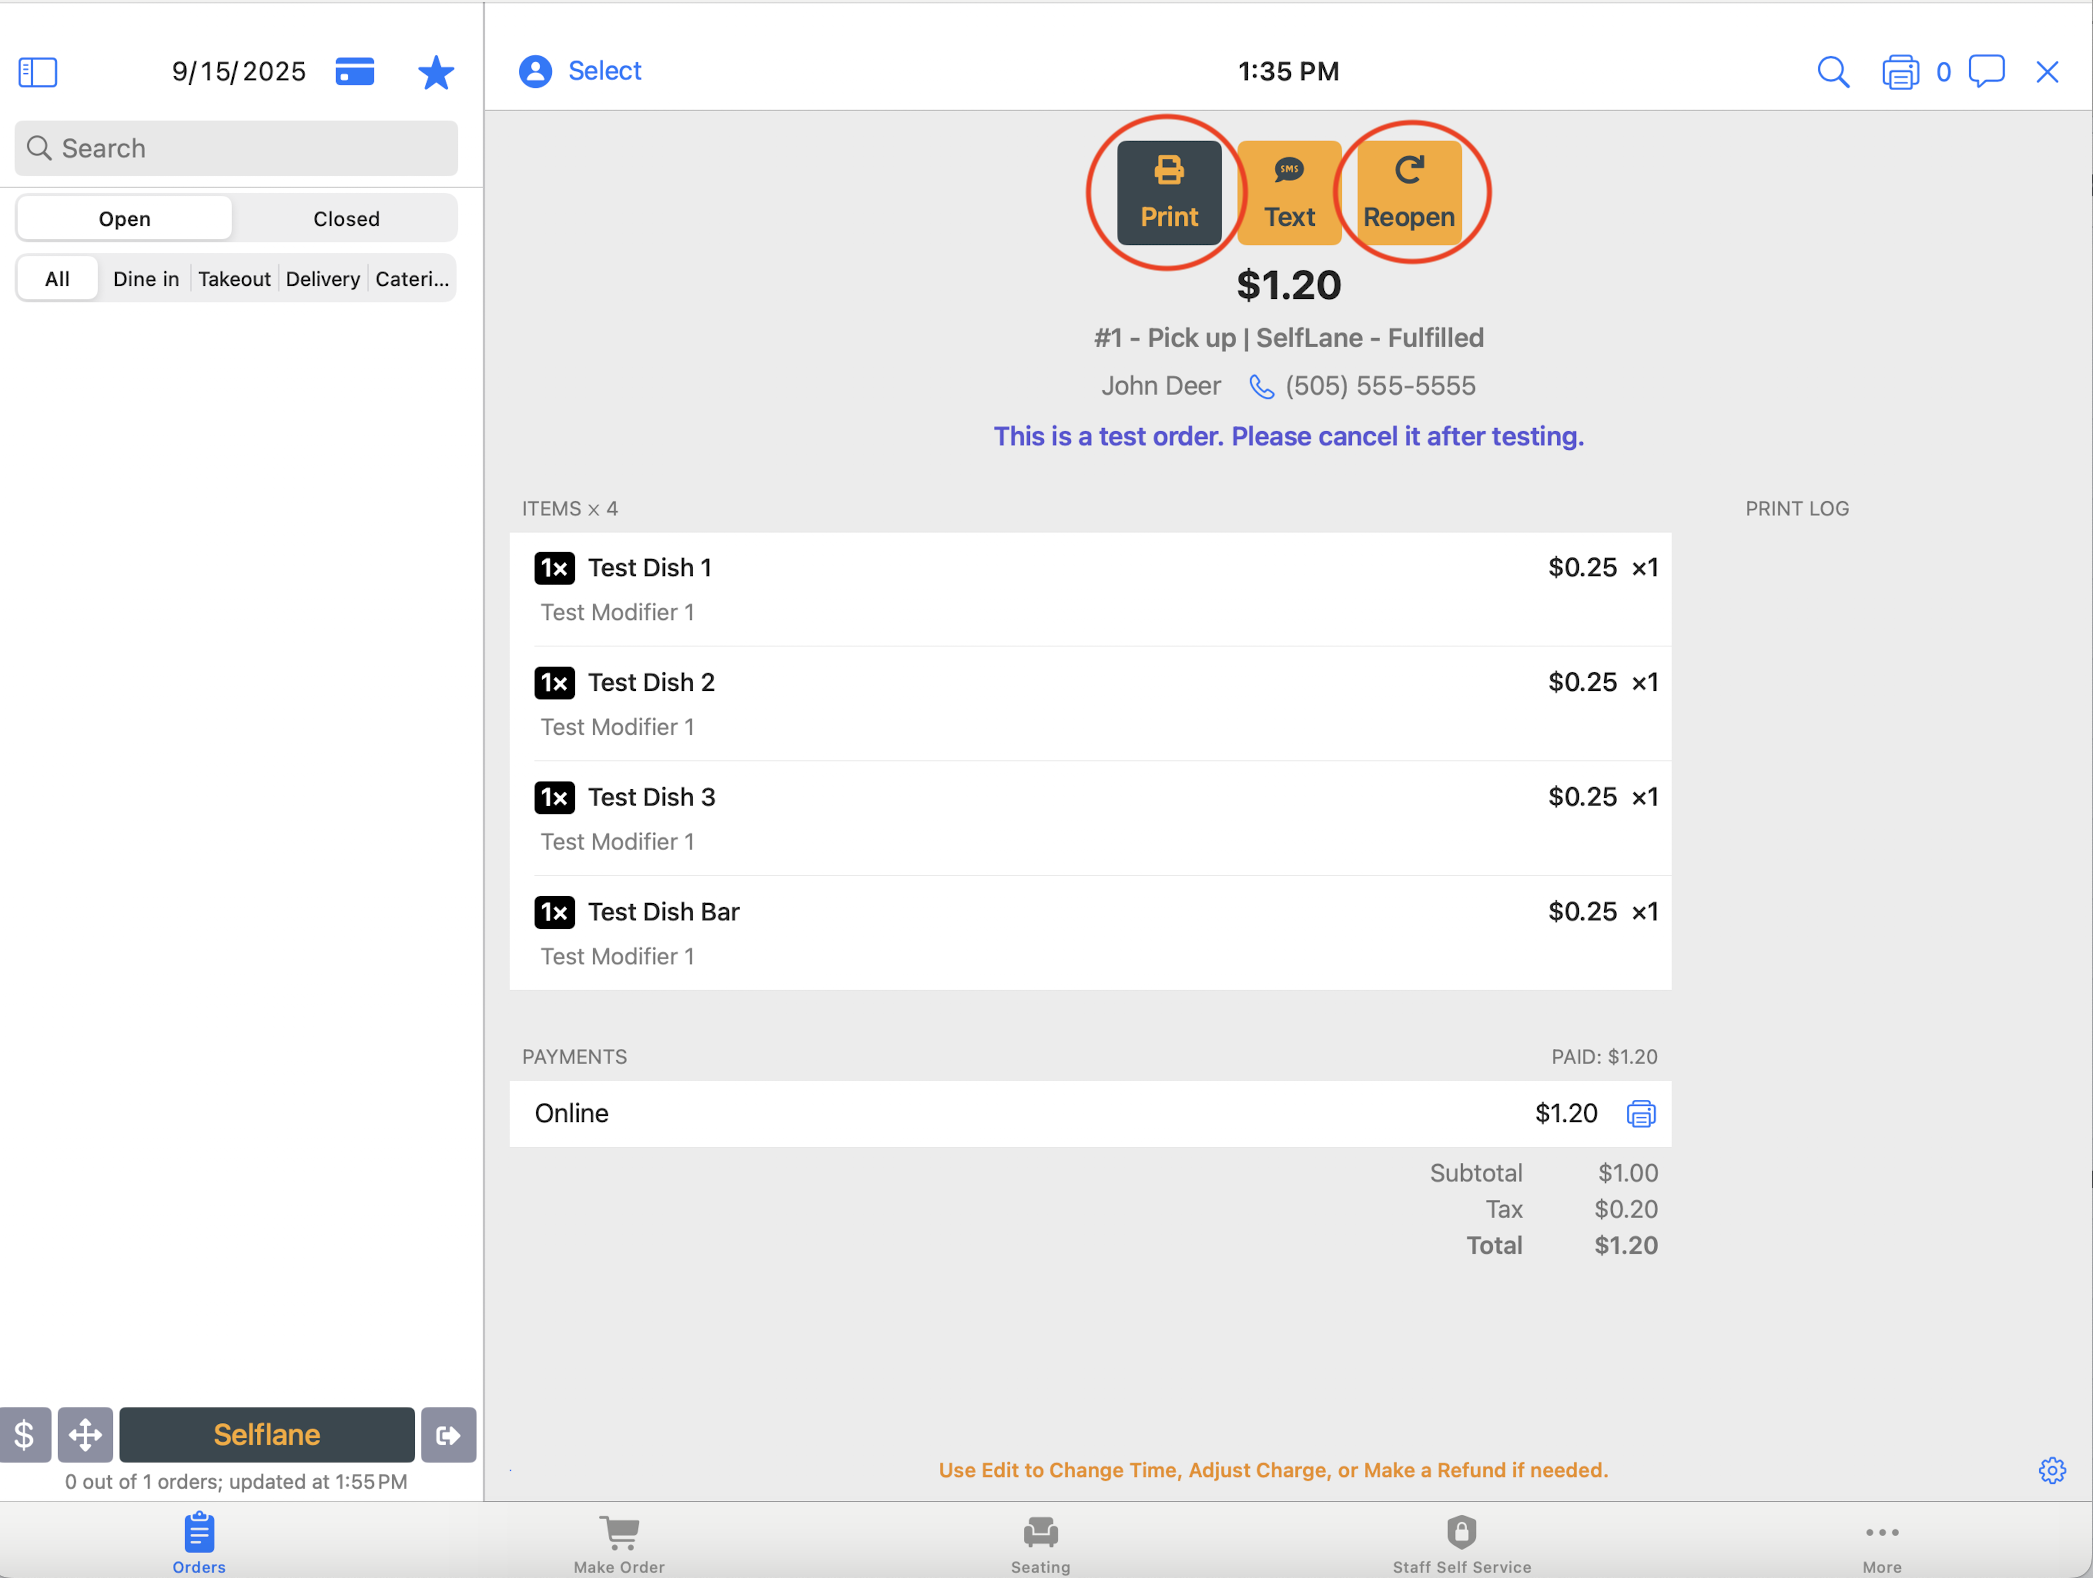Filter orders by Takeout
This screenshot has width=2093, height=1578.
coord(234,278)
